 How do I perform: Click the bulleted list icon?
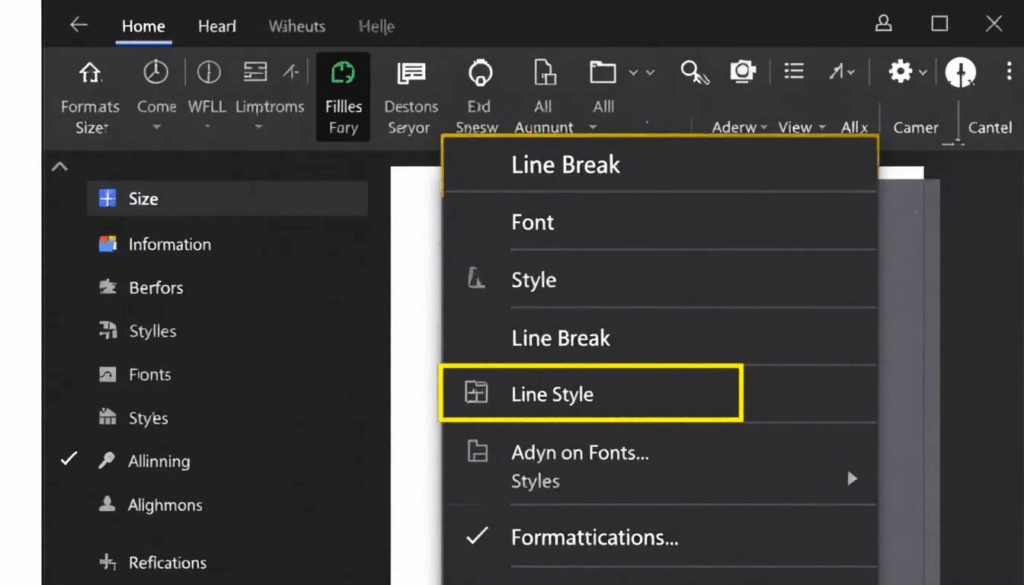pos(793,71)
